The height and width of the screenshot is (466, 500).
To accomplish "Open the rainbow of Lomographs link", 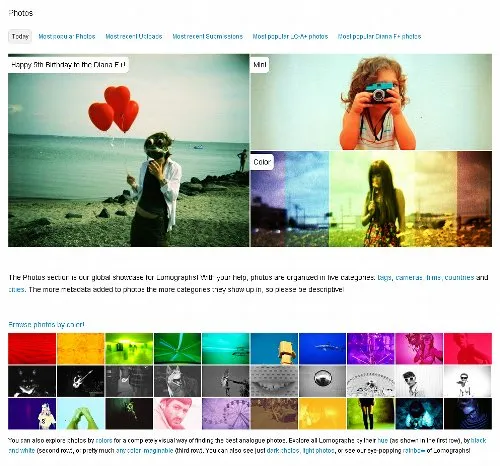I will (414, 451).
